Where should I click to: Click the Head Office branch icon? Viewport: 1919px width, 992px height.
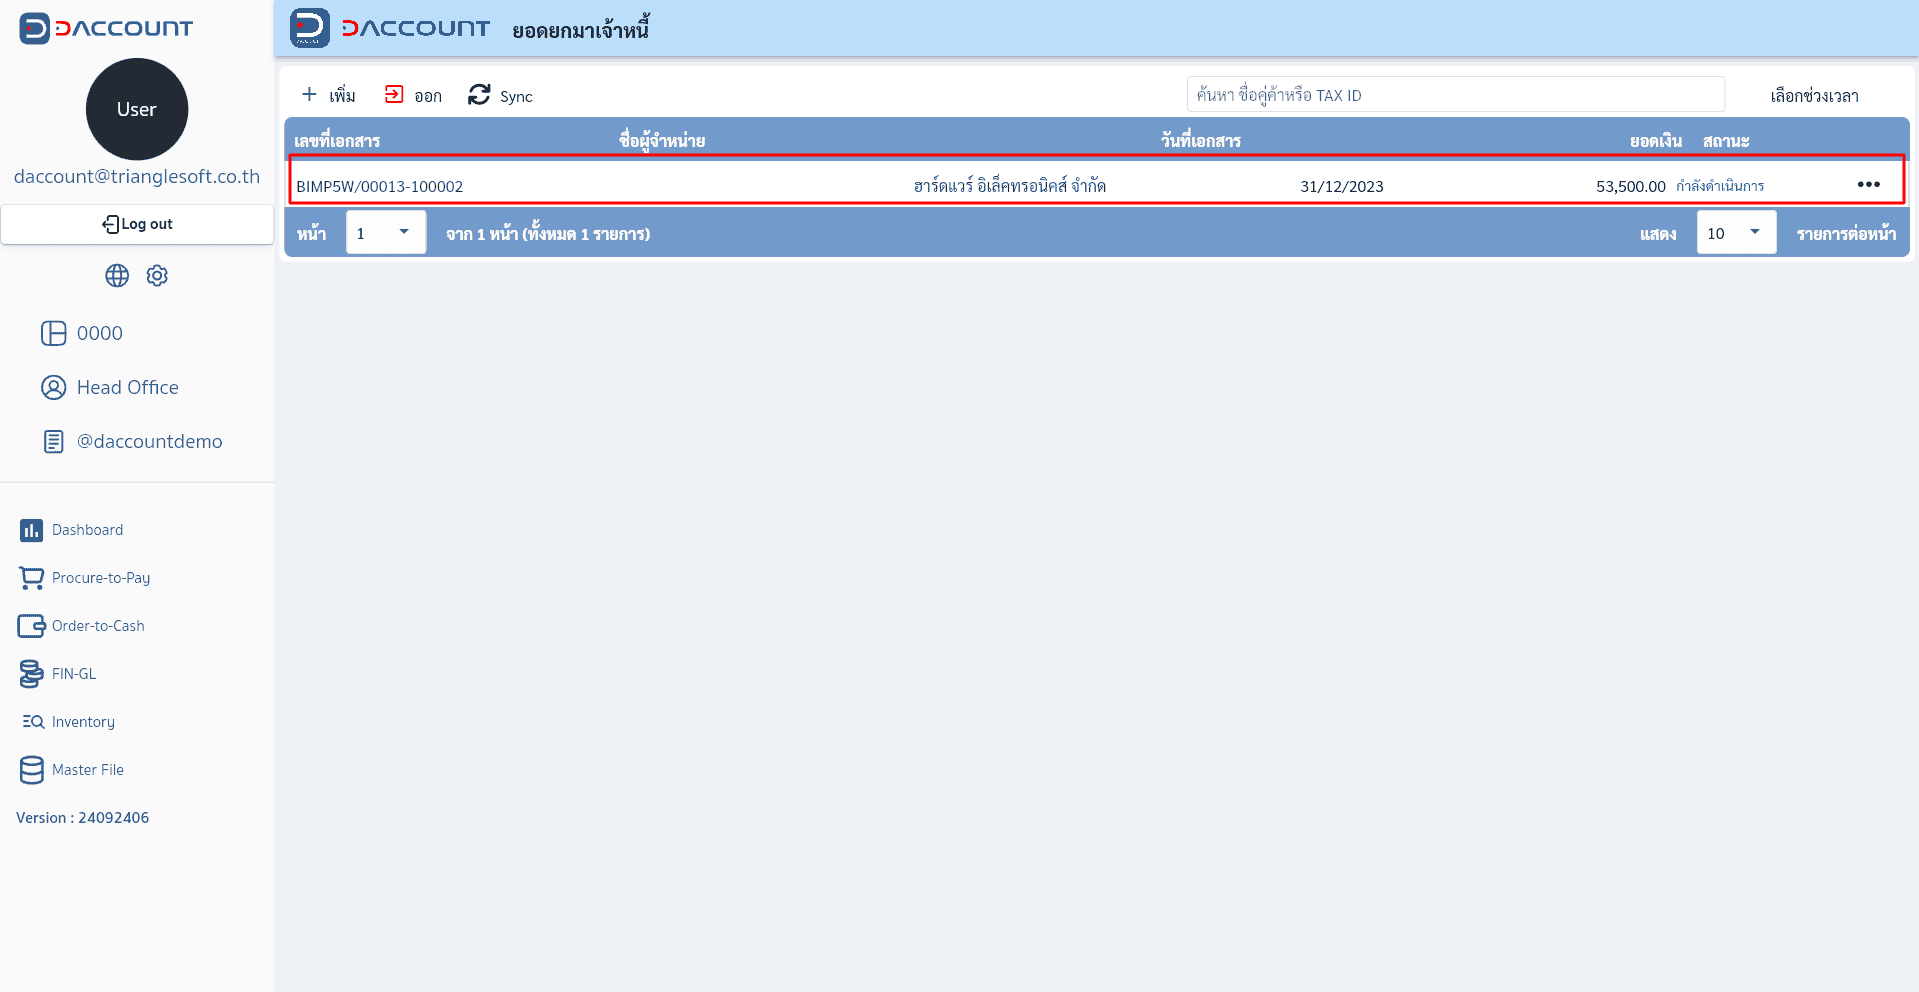(53, 387)
